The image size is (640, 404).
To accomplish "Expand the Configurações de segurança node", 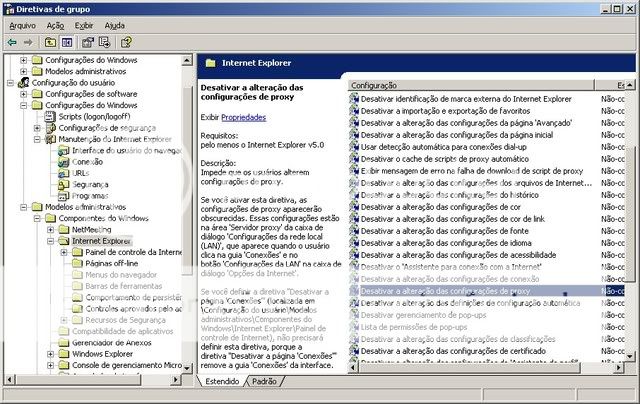I will (37, 128).
